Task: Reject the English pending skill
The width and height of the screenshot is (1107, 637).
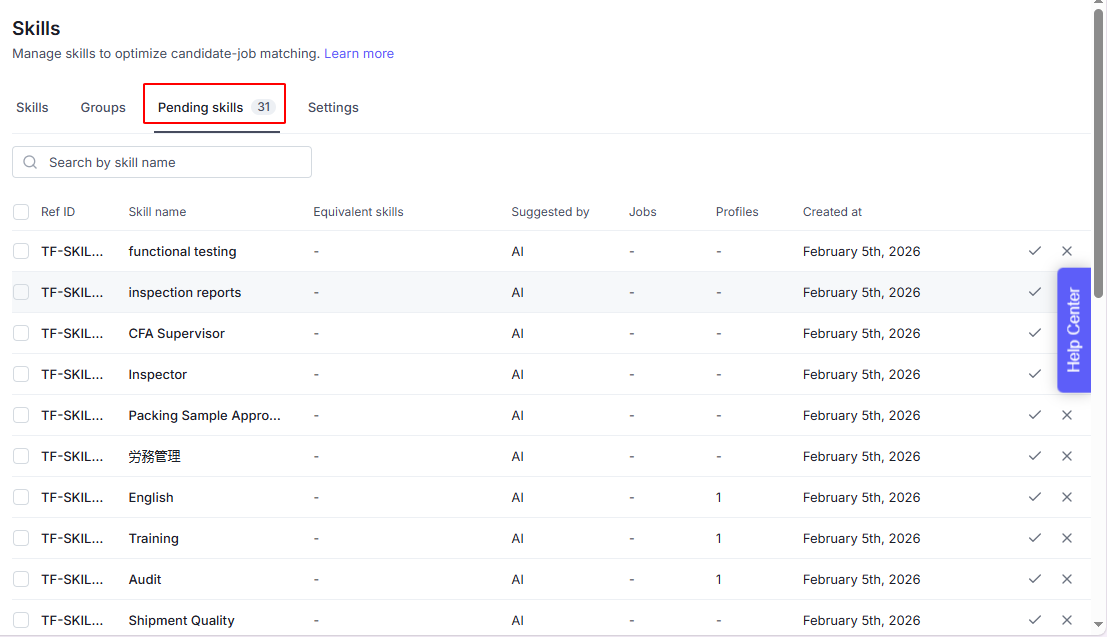Action: pos(1067,497)
